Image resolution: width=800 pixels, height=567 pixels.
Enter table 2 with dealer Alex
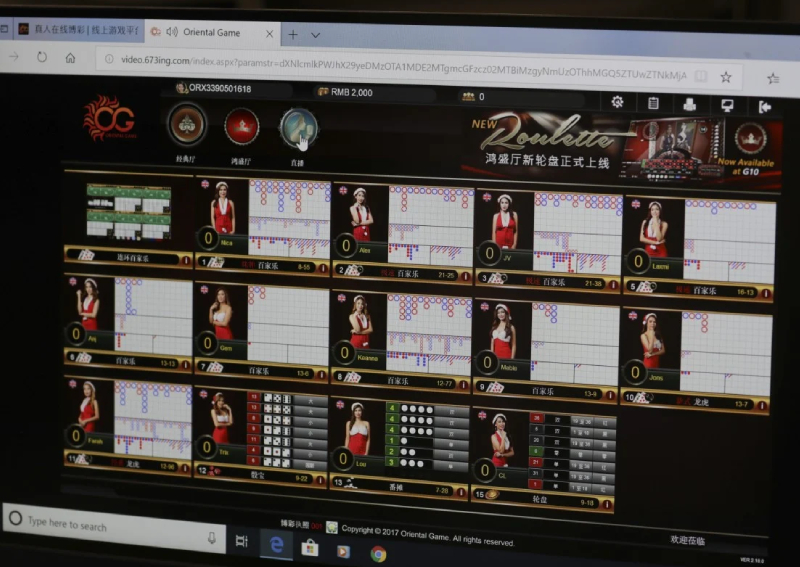tap(403, 233)
